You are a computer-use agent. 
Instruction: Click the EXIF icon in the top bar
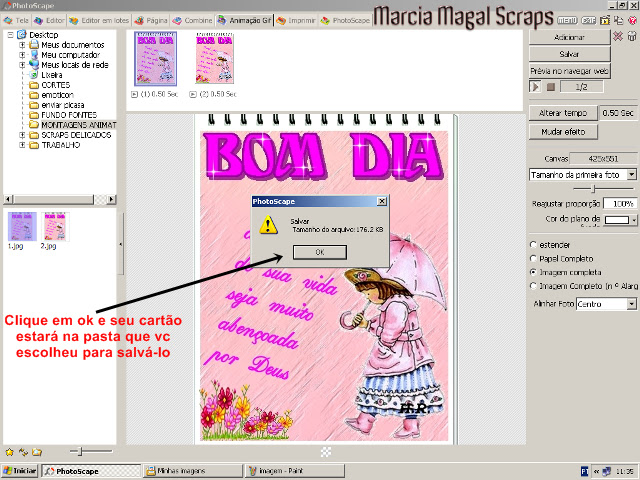[589, 20]
